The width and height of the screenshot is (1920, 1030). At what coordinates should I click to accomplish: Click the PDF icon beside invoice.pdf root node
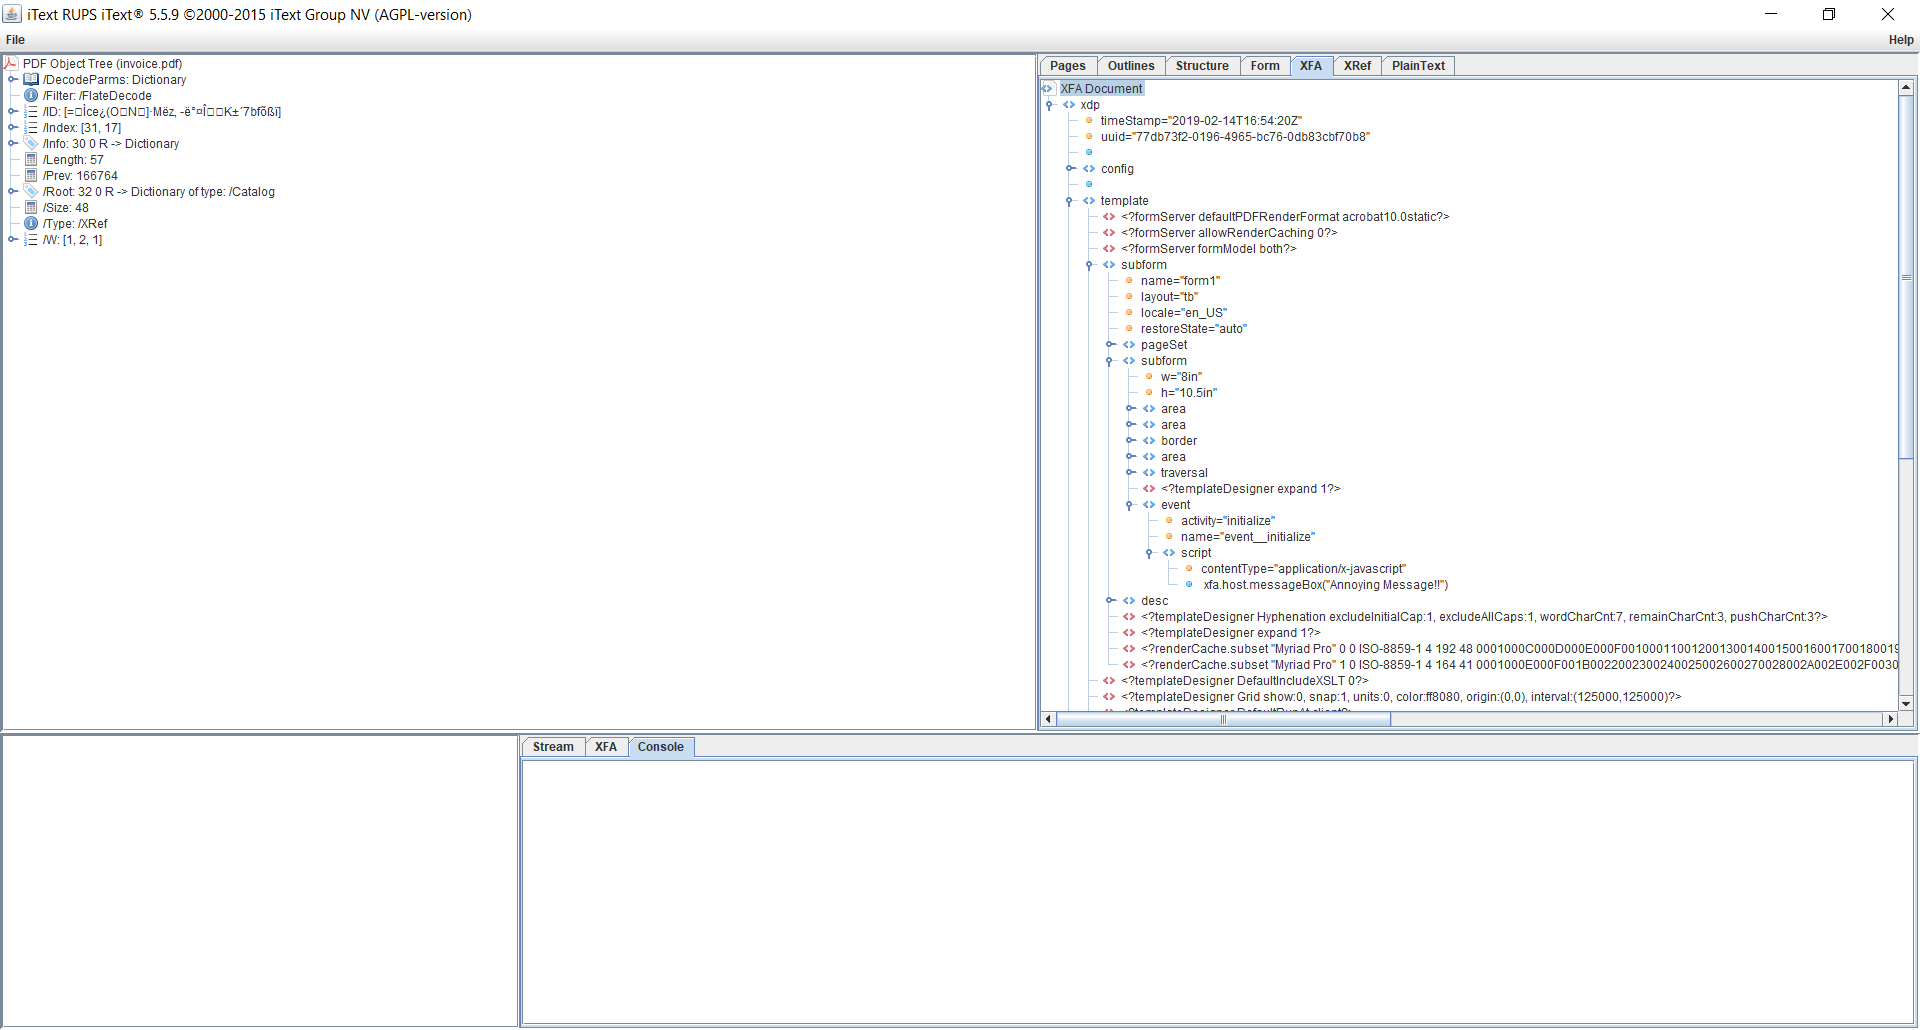pyautogui.click(x=10, y=63)
